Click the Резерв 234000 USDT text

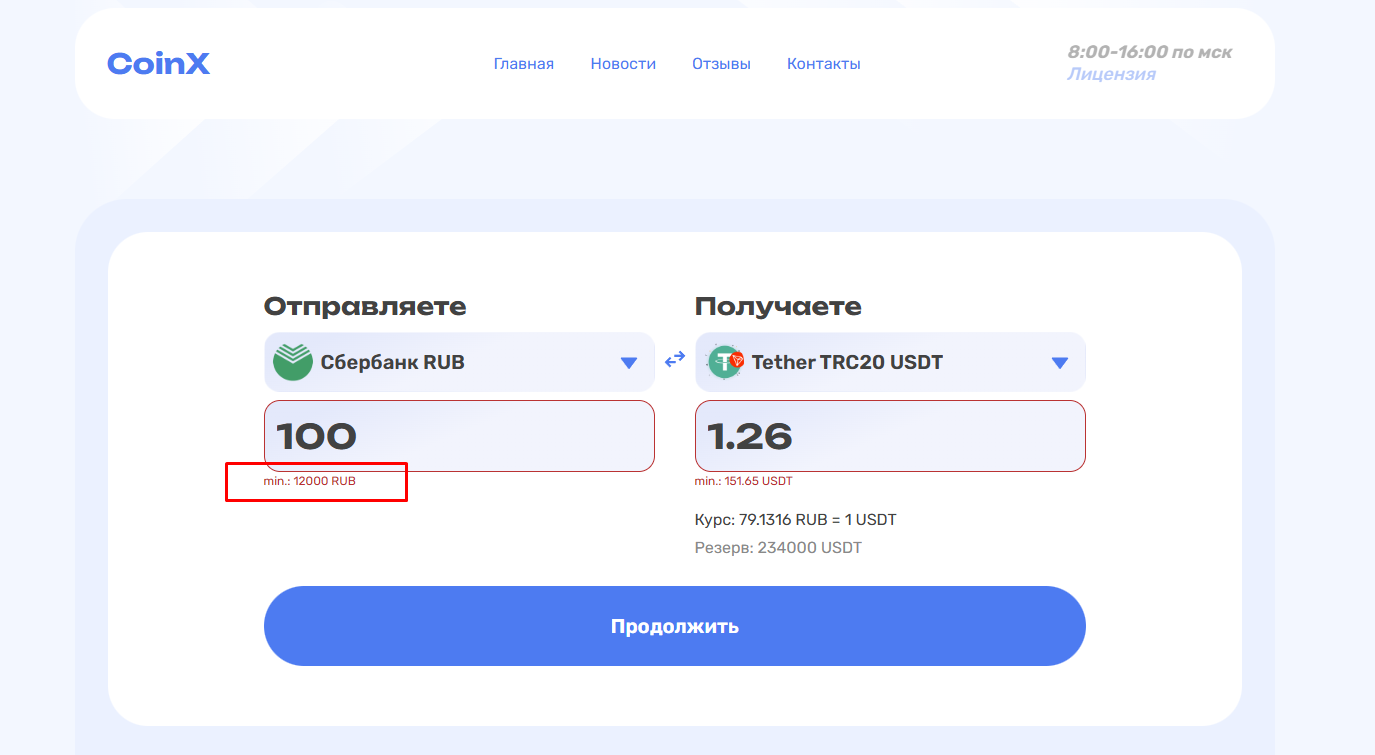click(778, 548)
